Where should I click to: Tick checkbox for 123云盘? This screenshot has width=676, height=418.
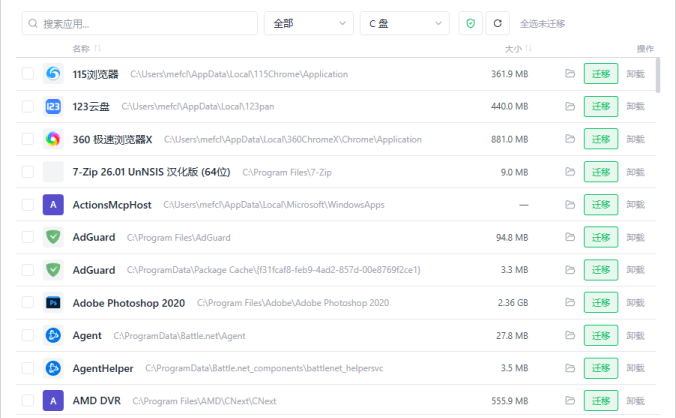pos(28,106)
